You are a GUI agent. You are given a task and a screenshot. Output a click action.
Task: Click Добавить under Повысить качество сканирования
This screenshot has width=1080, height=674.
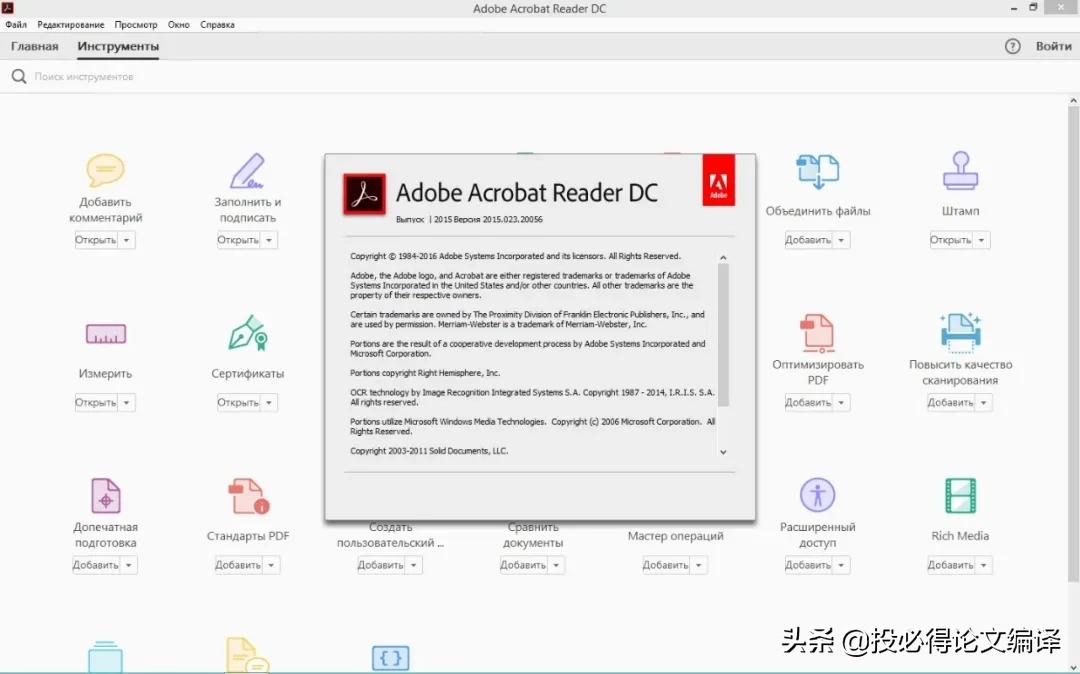(x=951, y=403)
